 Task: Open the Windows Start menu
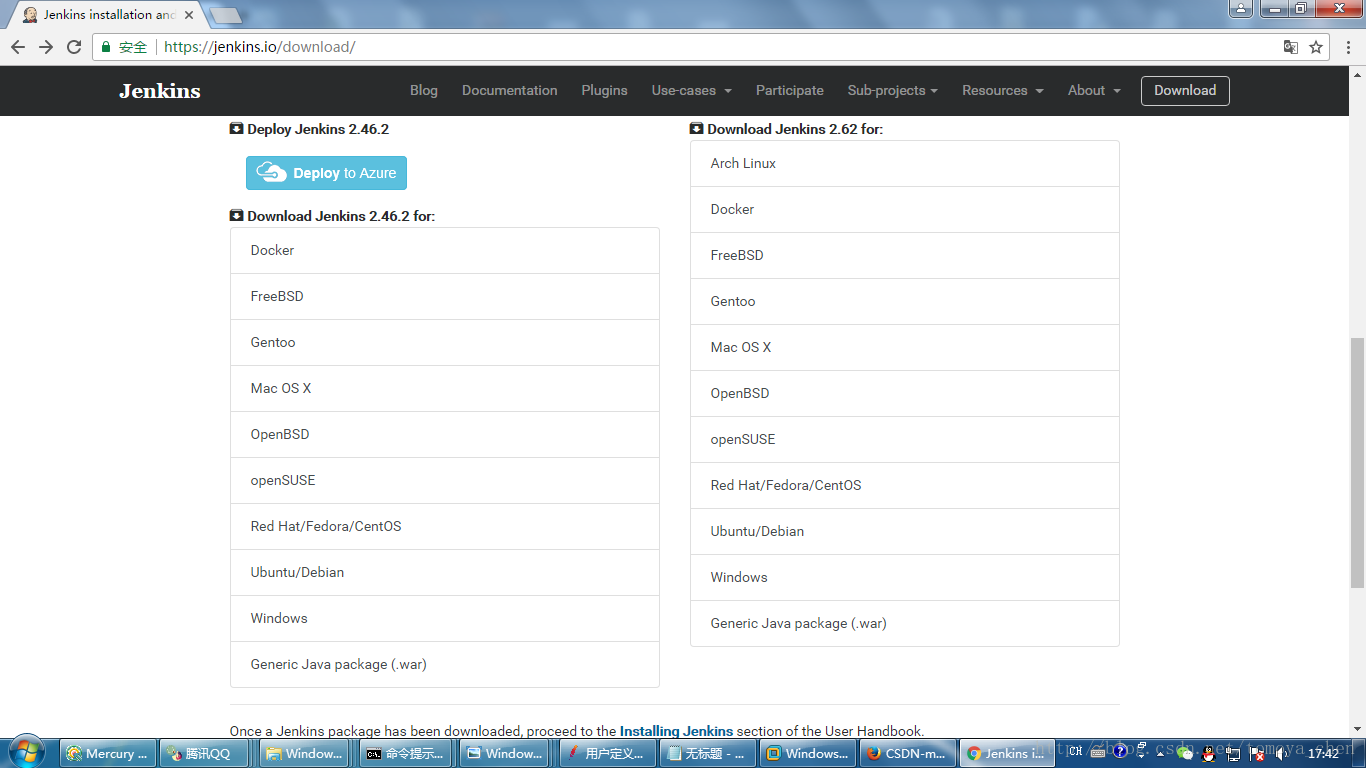coord(27,752)
